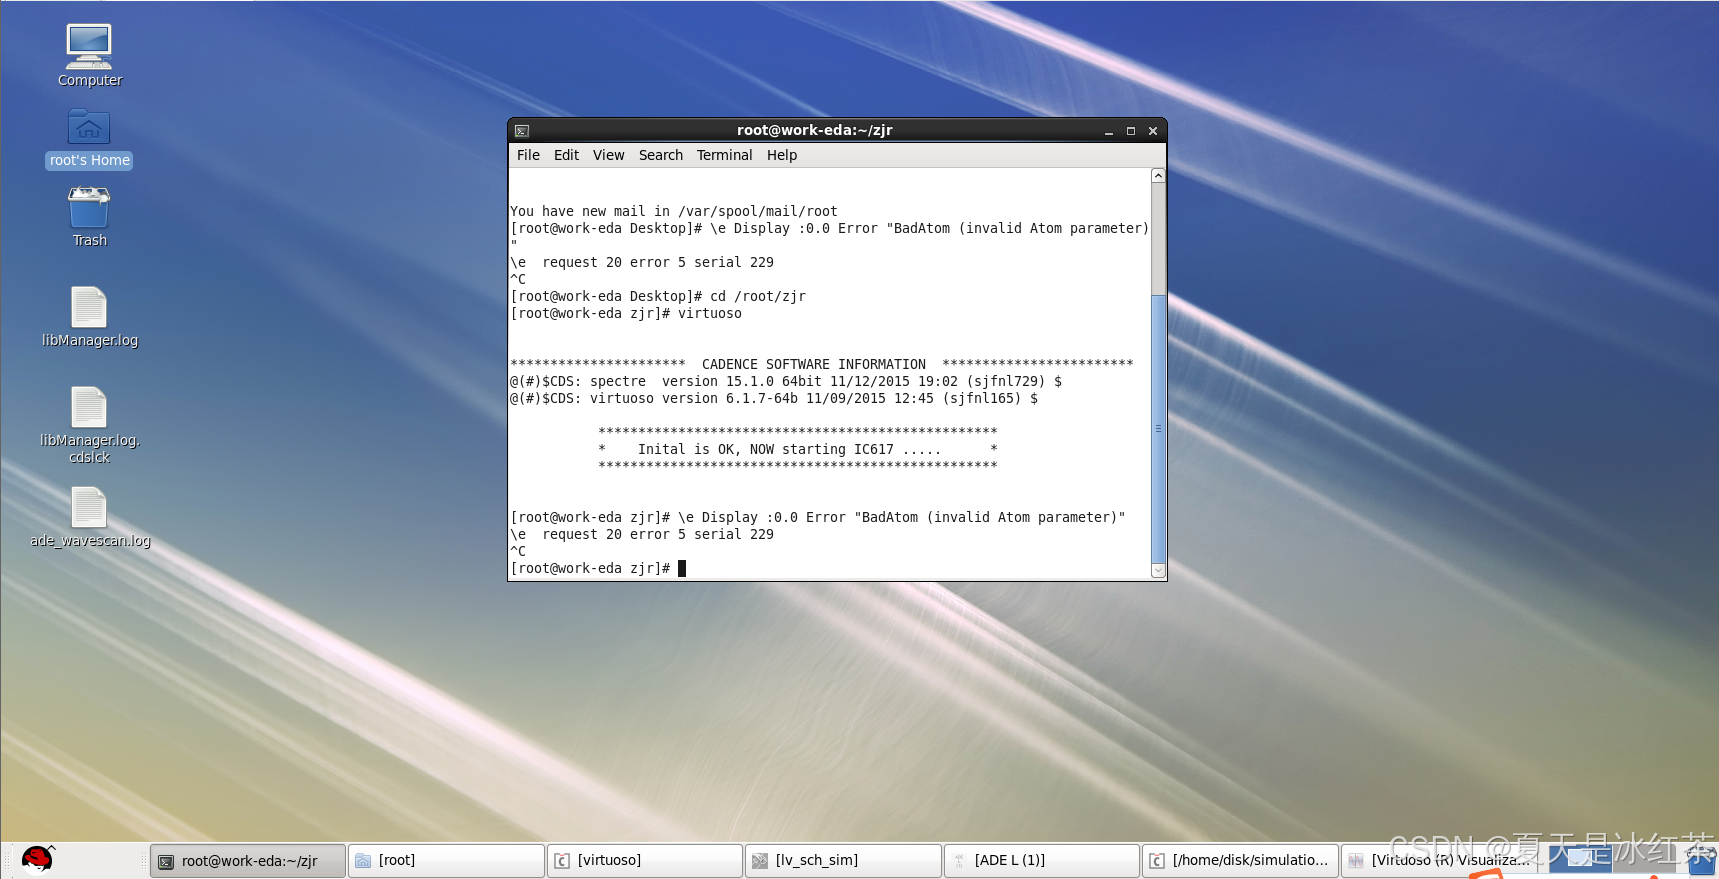Click the 'CADENCE SOFTWARE INFORMATION' line
This screenshot has width=1719, height=879.
(x=822, y=364)
